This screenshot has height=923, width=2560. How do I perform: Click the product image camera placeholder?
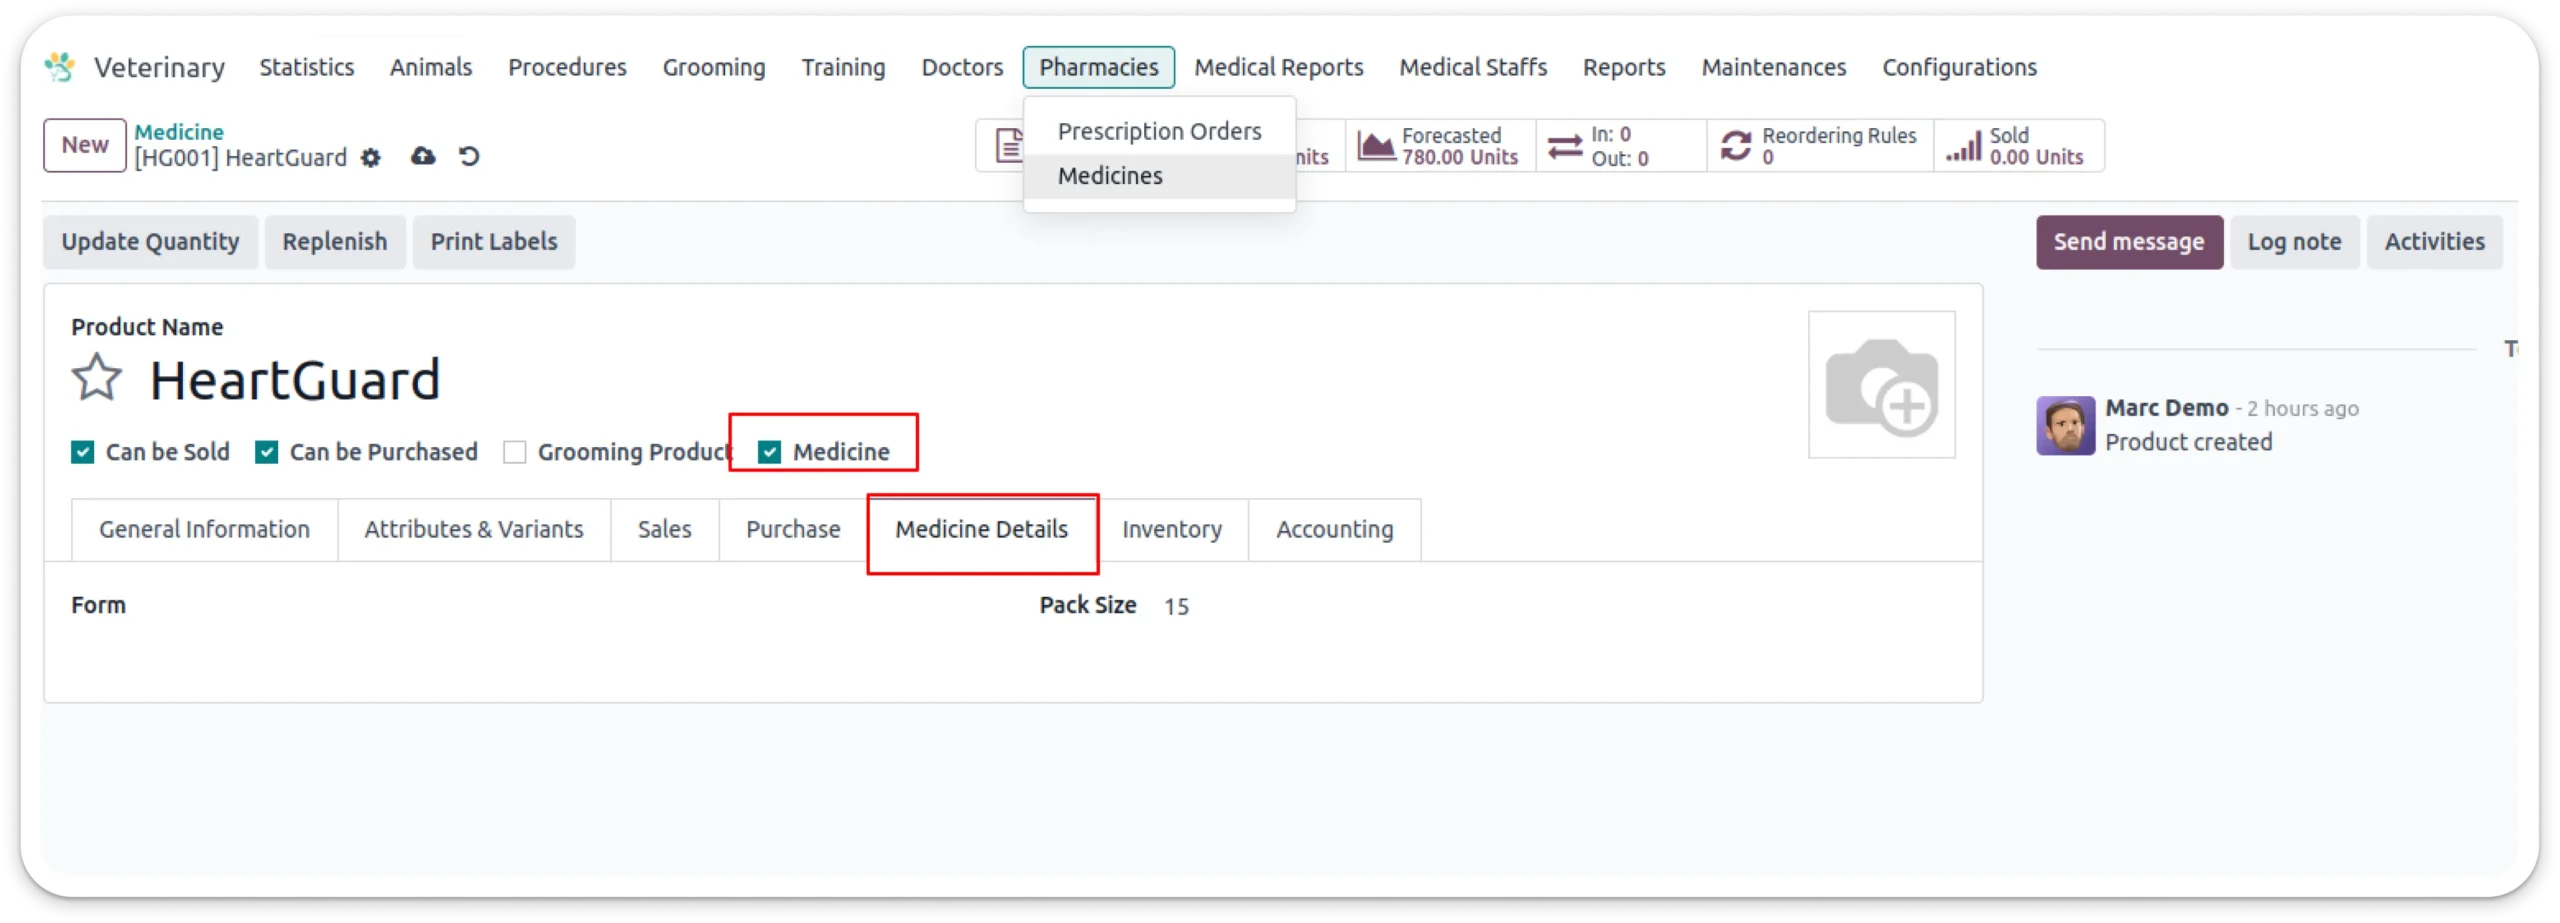point(1881,385)
